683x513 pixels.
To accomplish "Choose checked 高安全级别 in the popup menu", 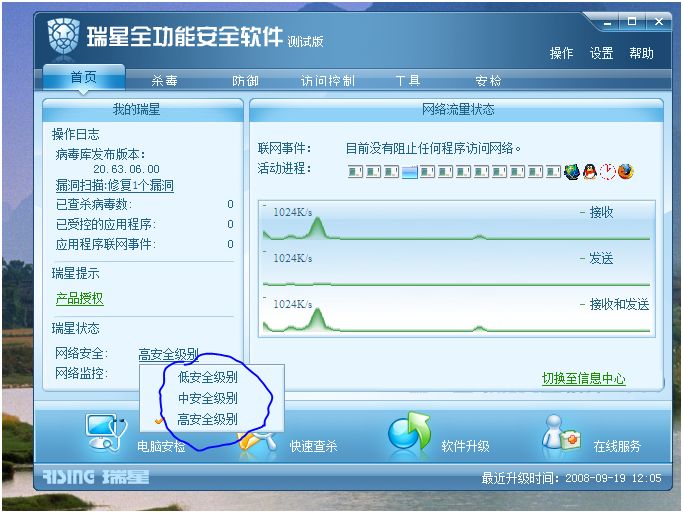I will (x=212, y=419).
